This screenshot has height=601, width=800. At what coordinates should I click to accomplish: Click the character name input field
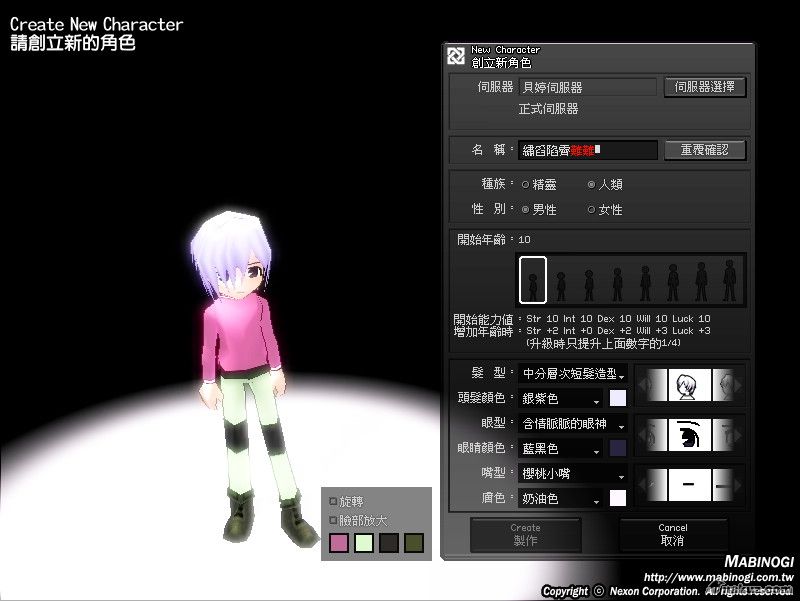pos(588,150)
